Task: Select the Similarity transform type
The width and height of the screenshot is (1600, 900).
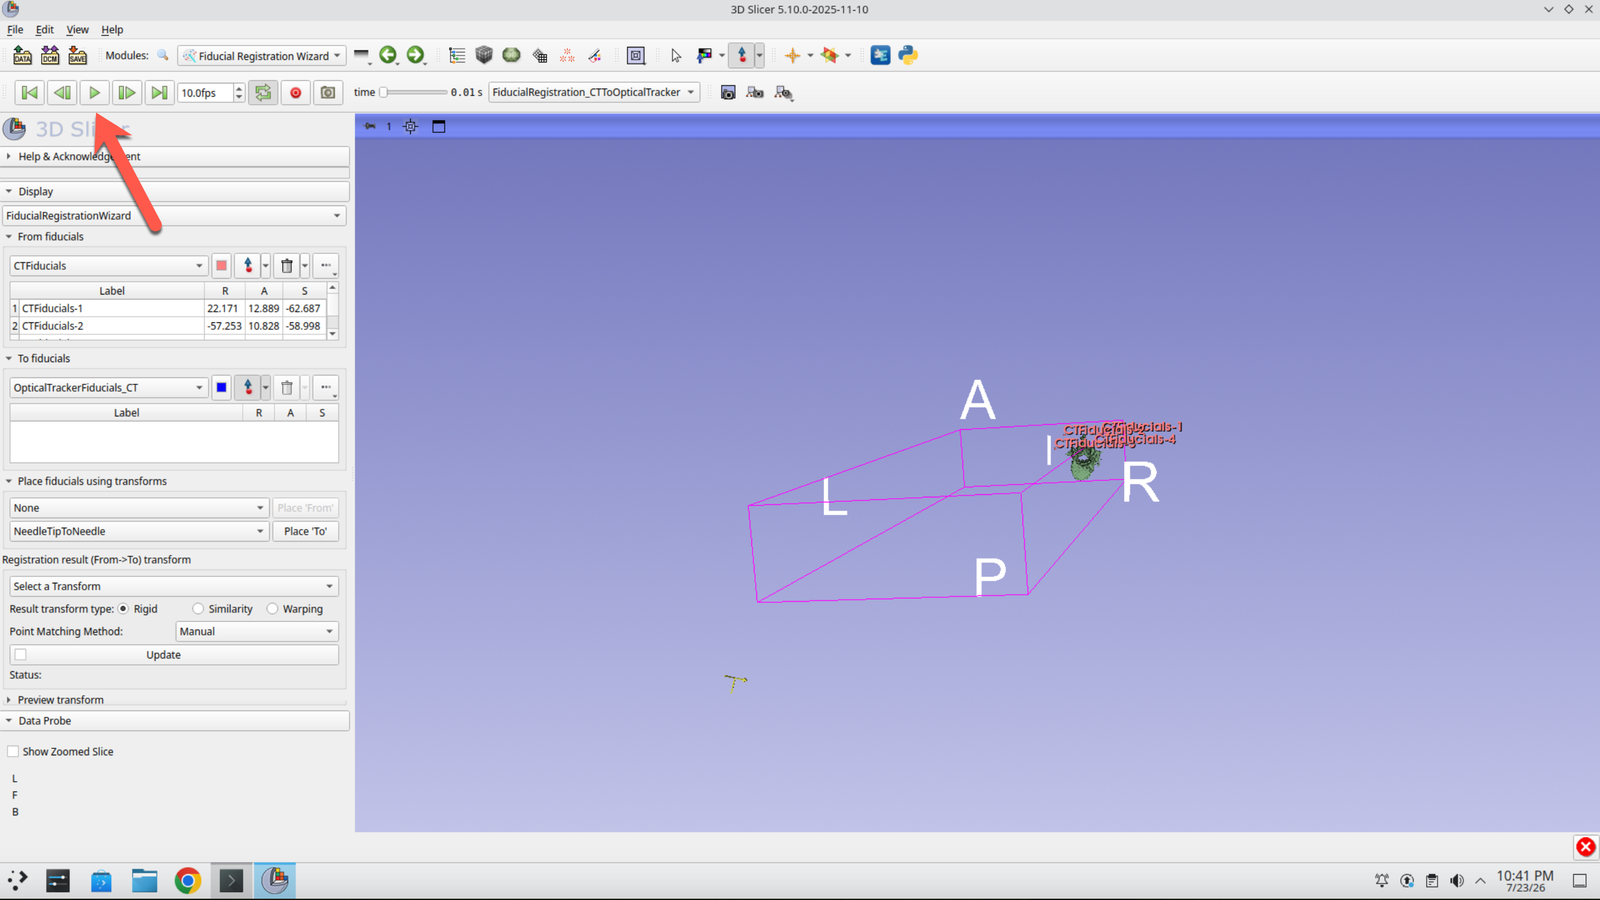Action: [198, 609]
